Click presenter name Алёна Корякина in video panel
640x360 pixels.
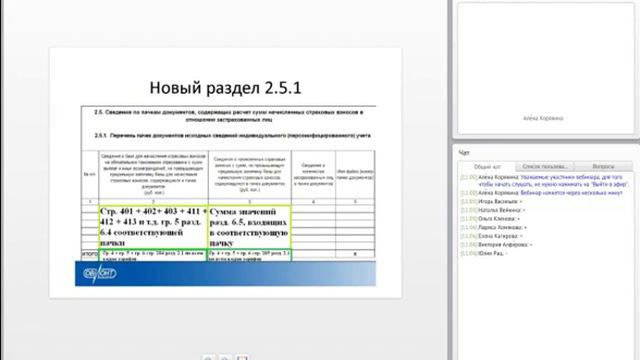[x=543, y=118]
